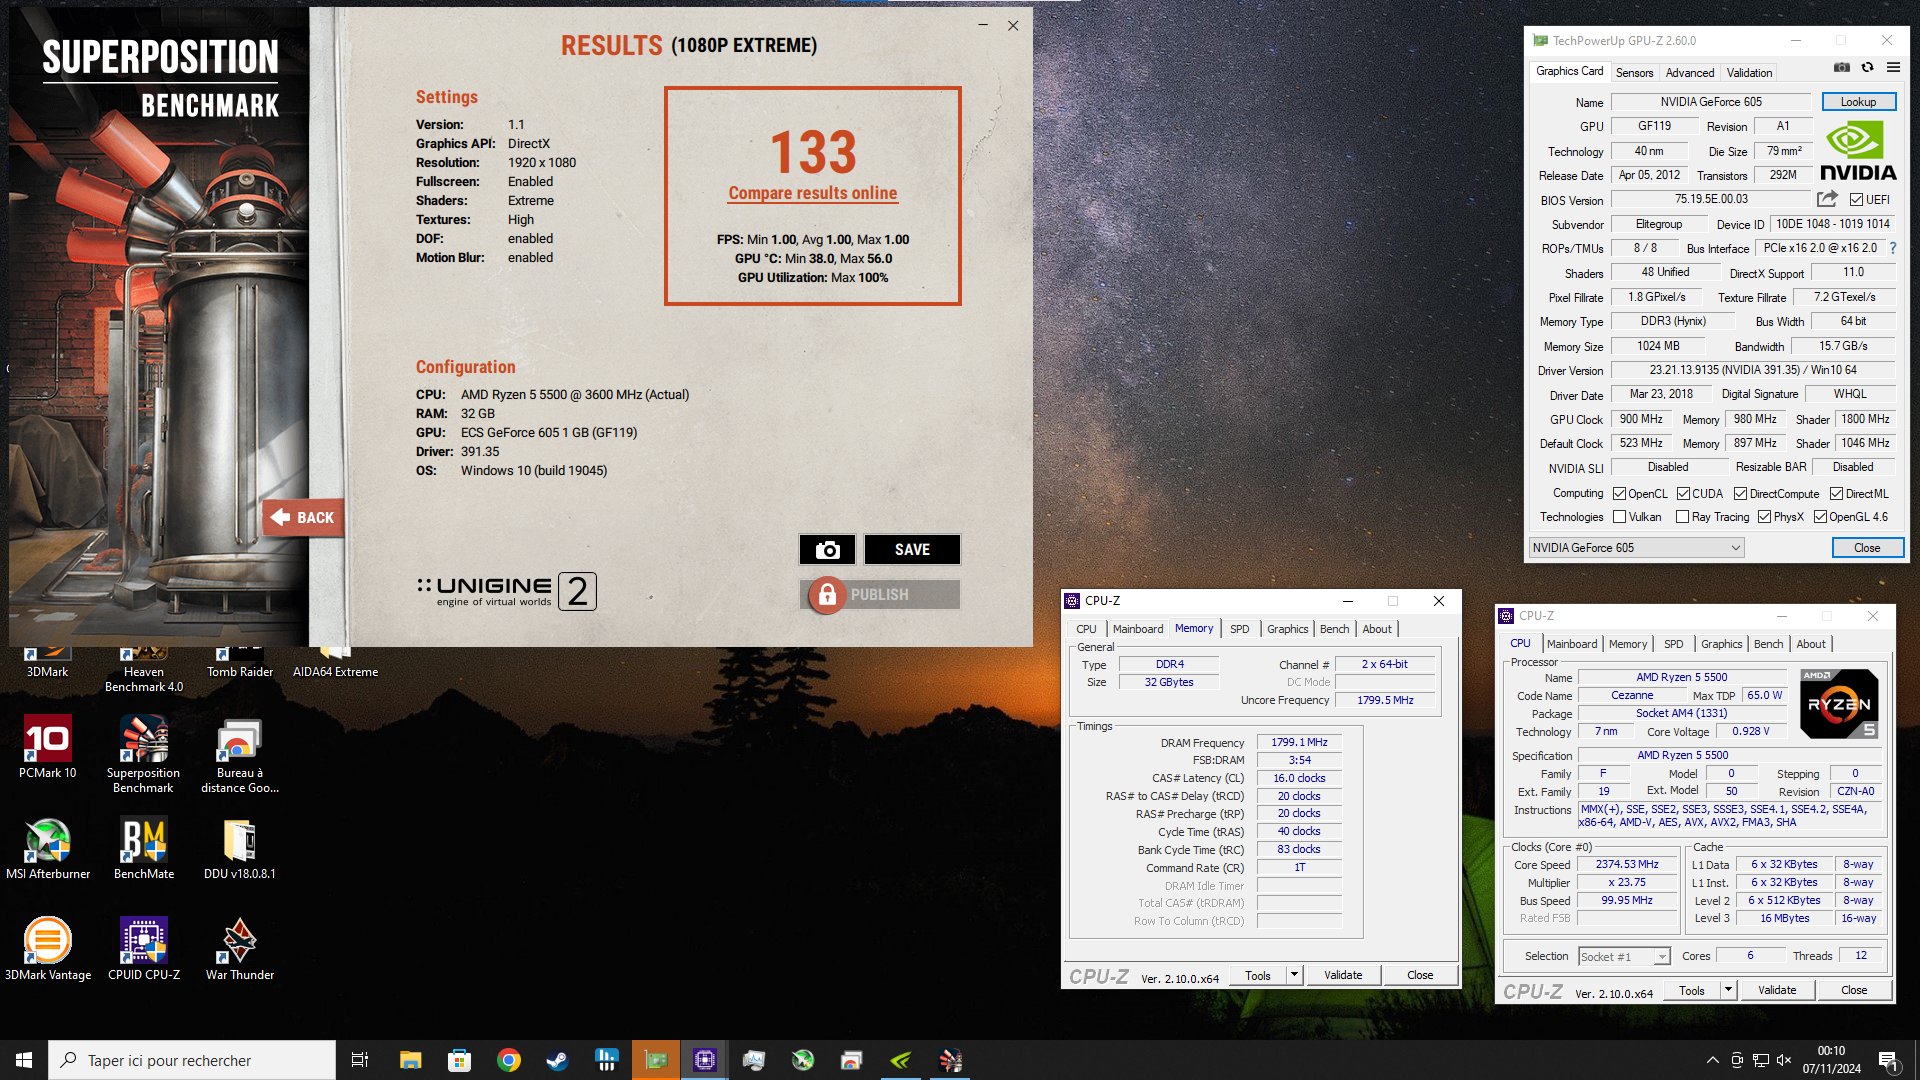
Task: Click Validate in the CPU-Z Memory window
Action: [x=1343, y=975]
